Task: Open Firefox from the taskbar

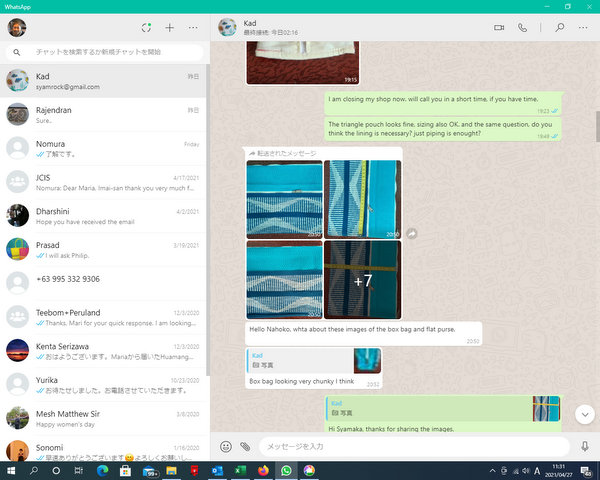Action: pos(263,471)
